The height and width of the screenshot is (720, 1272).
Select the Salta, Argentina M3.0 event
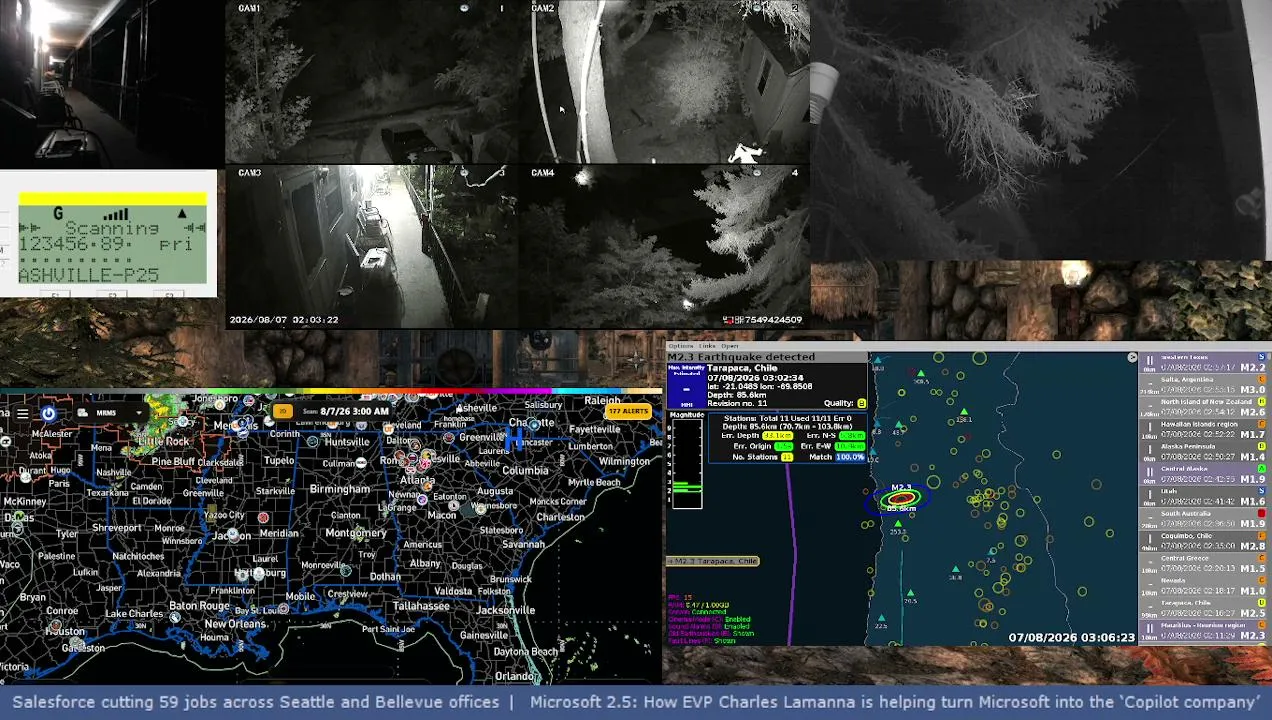pyautogui.click(x=1204, y=385)
